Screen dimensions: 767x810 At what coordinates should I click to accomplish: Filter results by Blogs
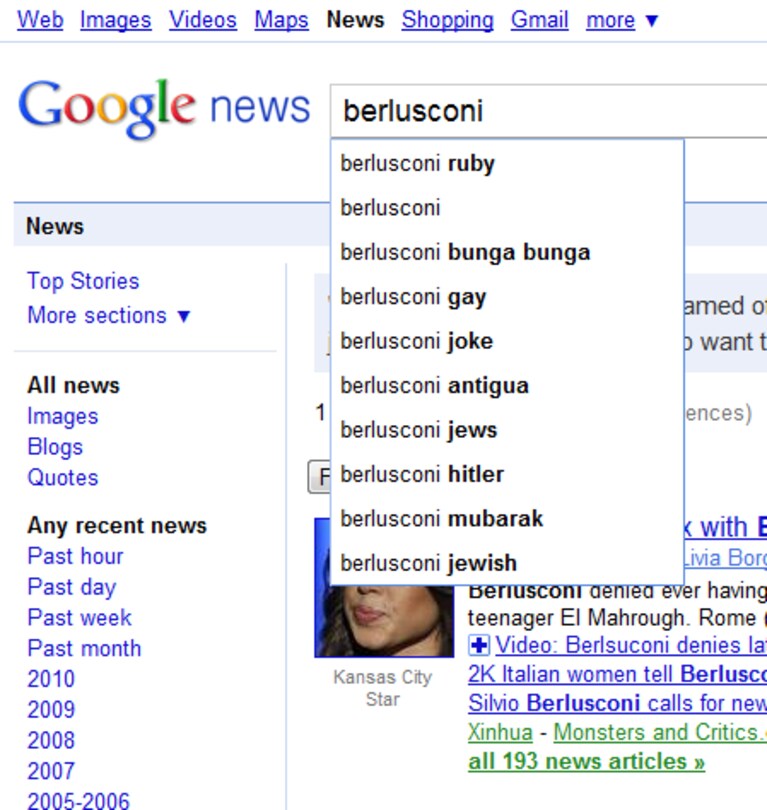55,447
